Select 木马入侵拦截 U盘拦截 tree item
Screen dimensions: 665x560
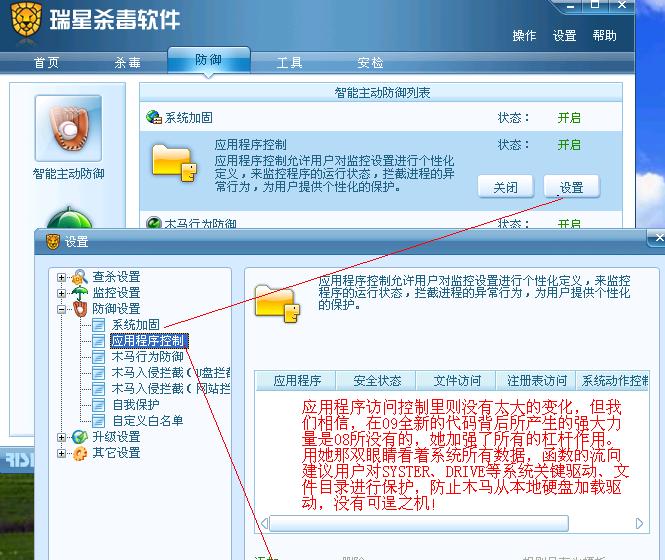pos(171,373)
